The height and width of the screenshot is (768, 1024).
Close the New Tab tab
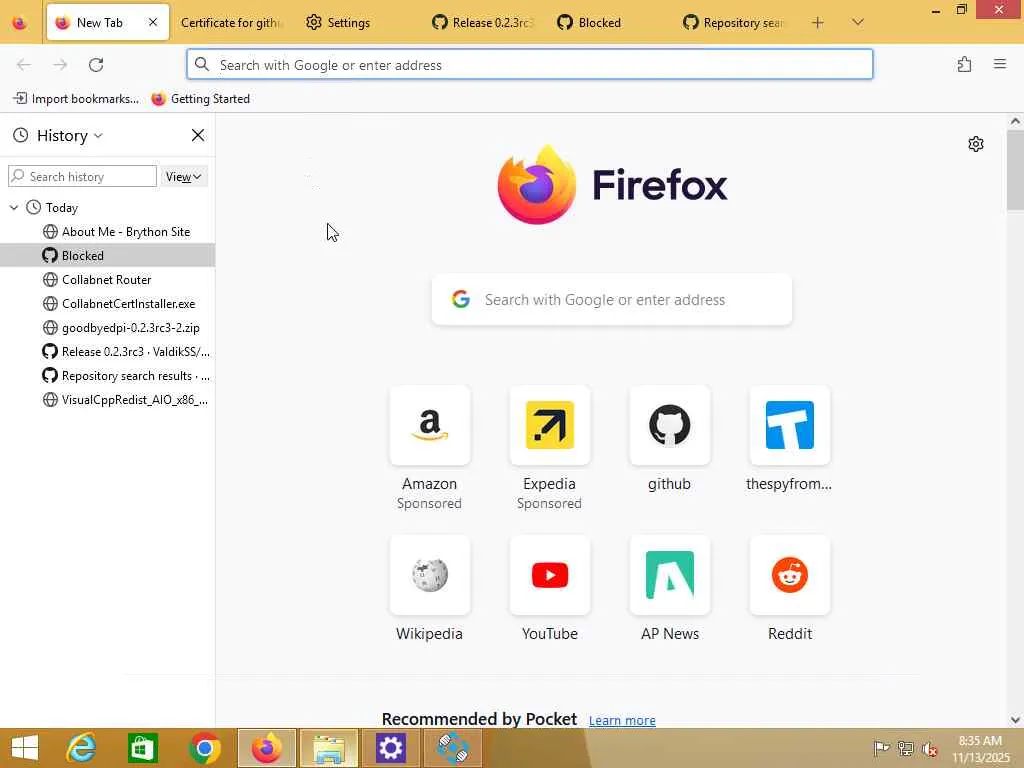click(153, 22)
